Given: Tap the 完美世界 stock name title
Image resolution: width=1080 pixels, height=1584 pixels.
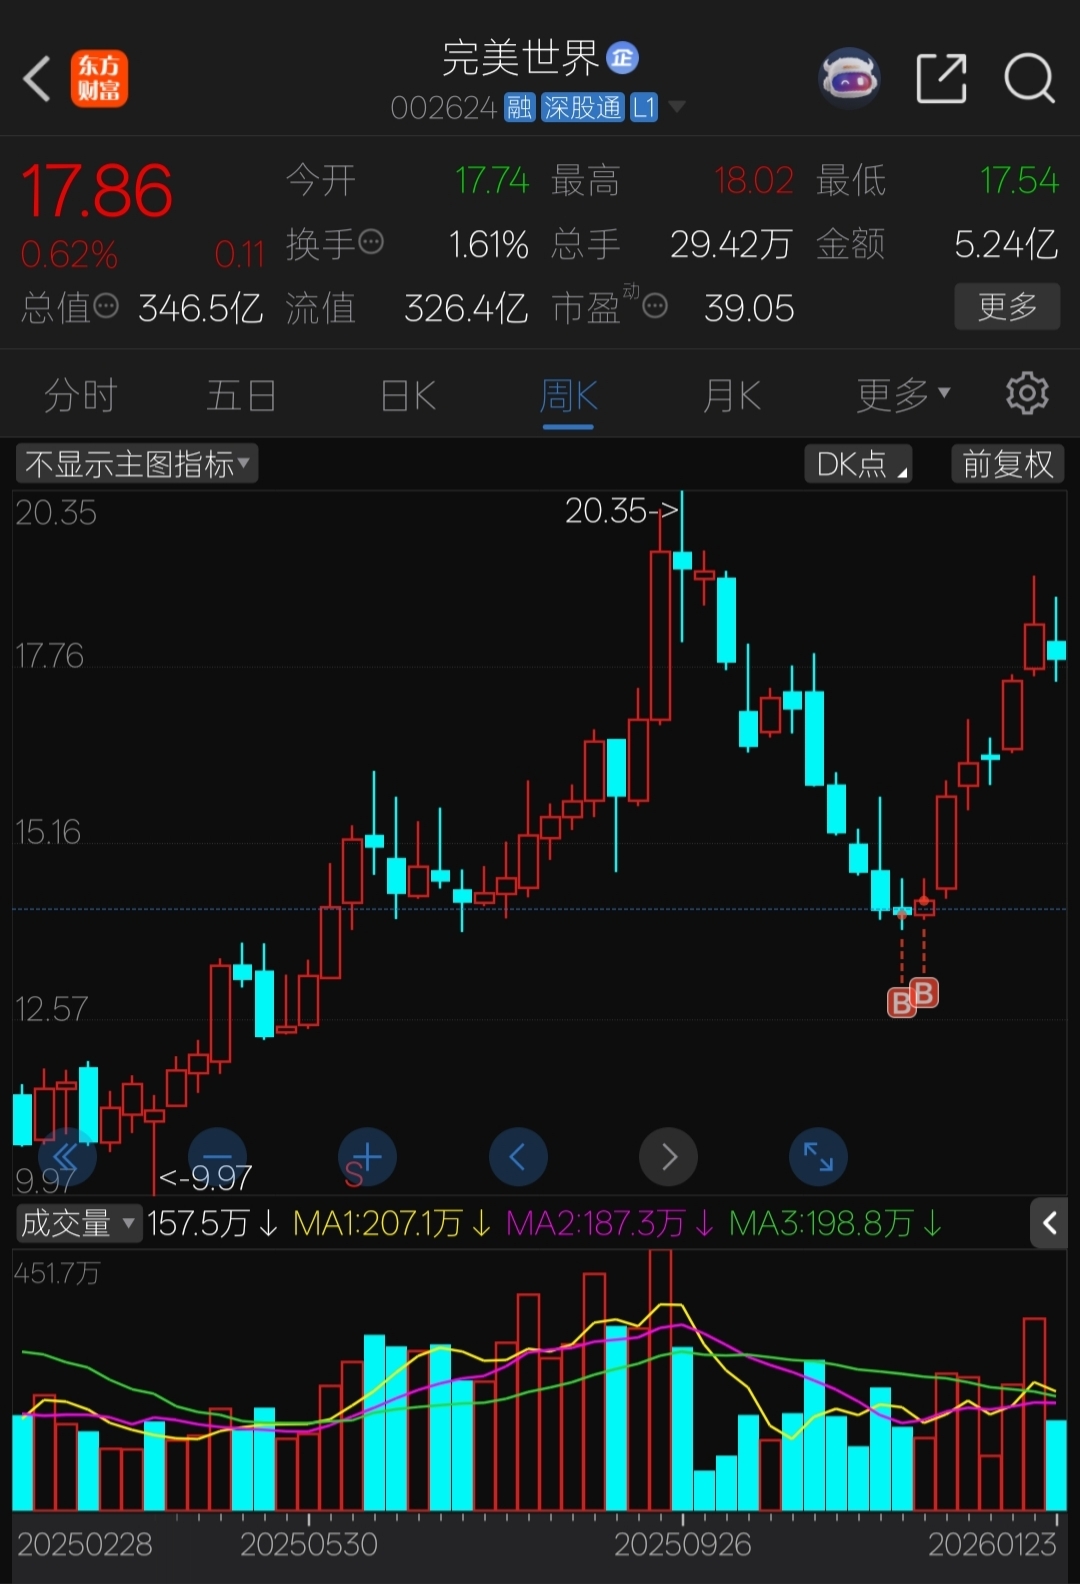Looking at the screenshot, I should (521, 58).
